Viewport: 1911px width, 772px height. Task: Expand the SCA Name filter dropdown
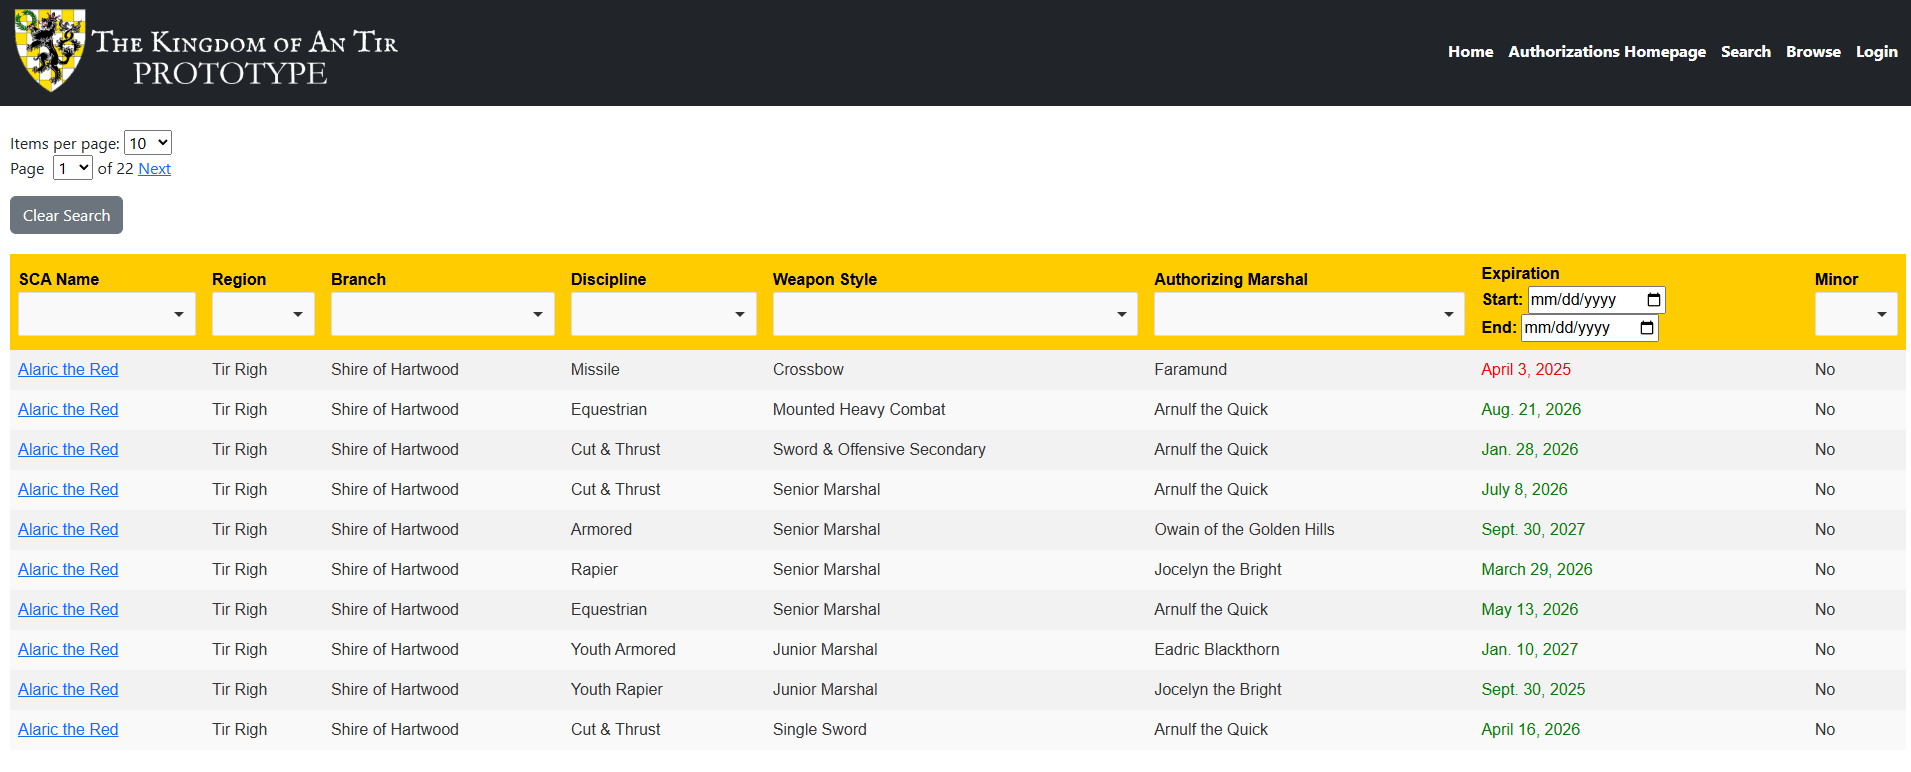tap(106, 314)
